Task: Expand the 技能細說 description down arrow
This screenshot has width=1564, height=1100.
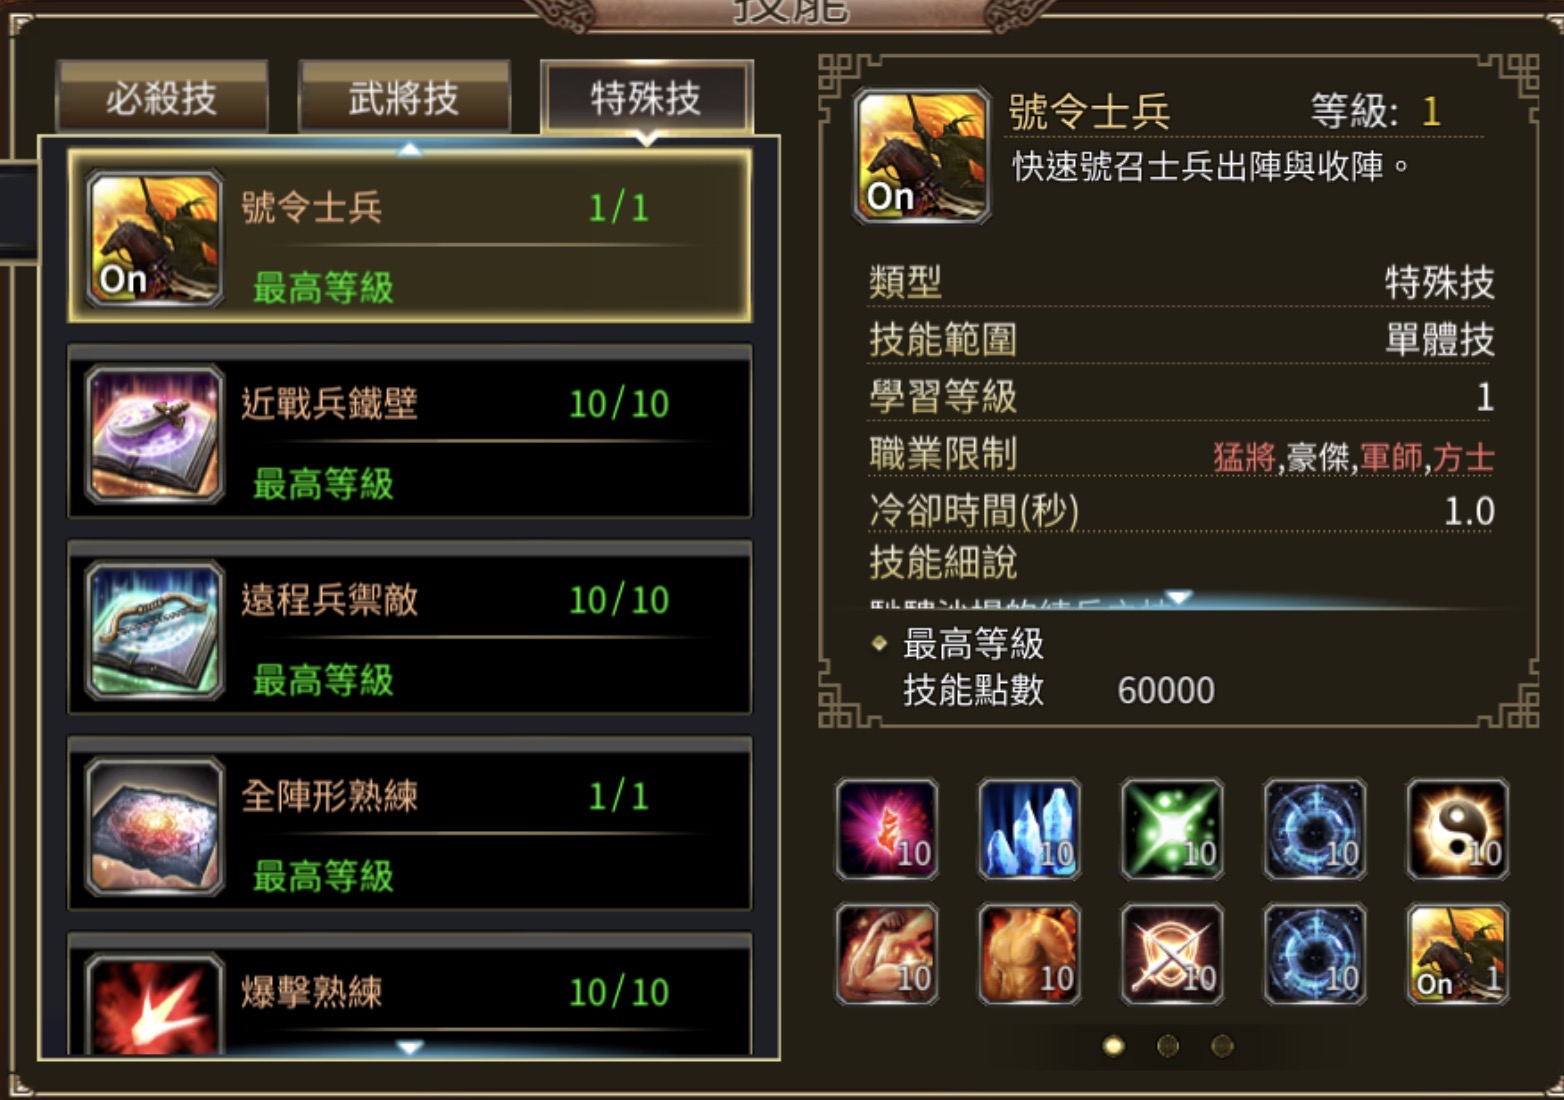Action: [x=1179, y=597]
